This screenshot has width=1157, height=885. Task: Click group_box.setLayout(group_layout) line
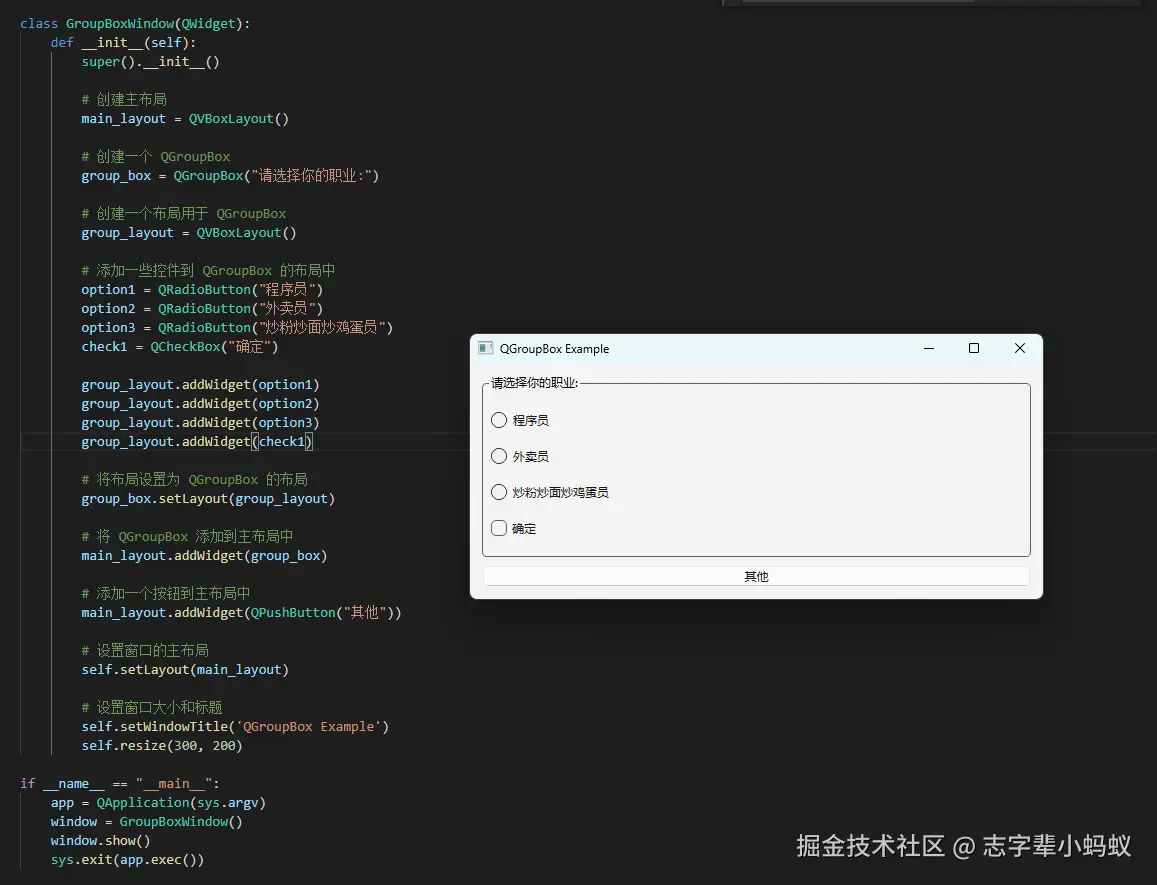click(x=208, y=499)
